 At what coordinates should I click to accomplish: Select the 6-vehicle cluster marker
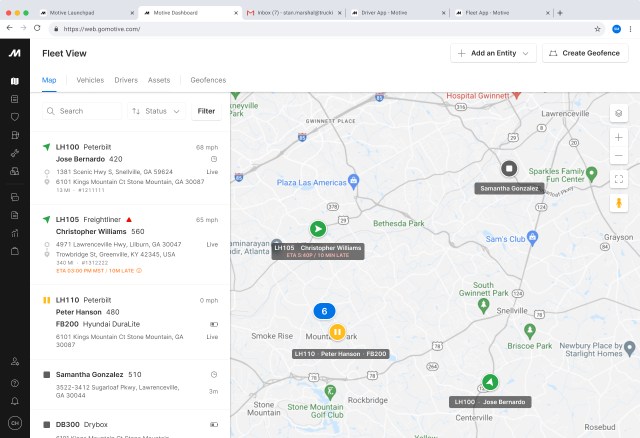[324, 311]
